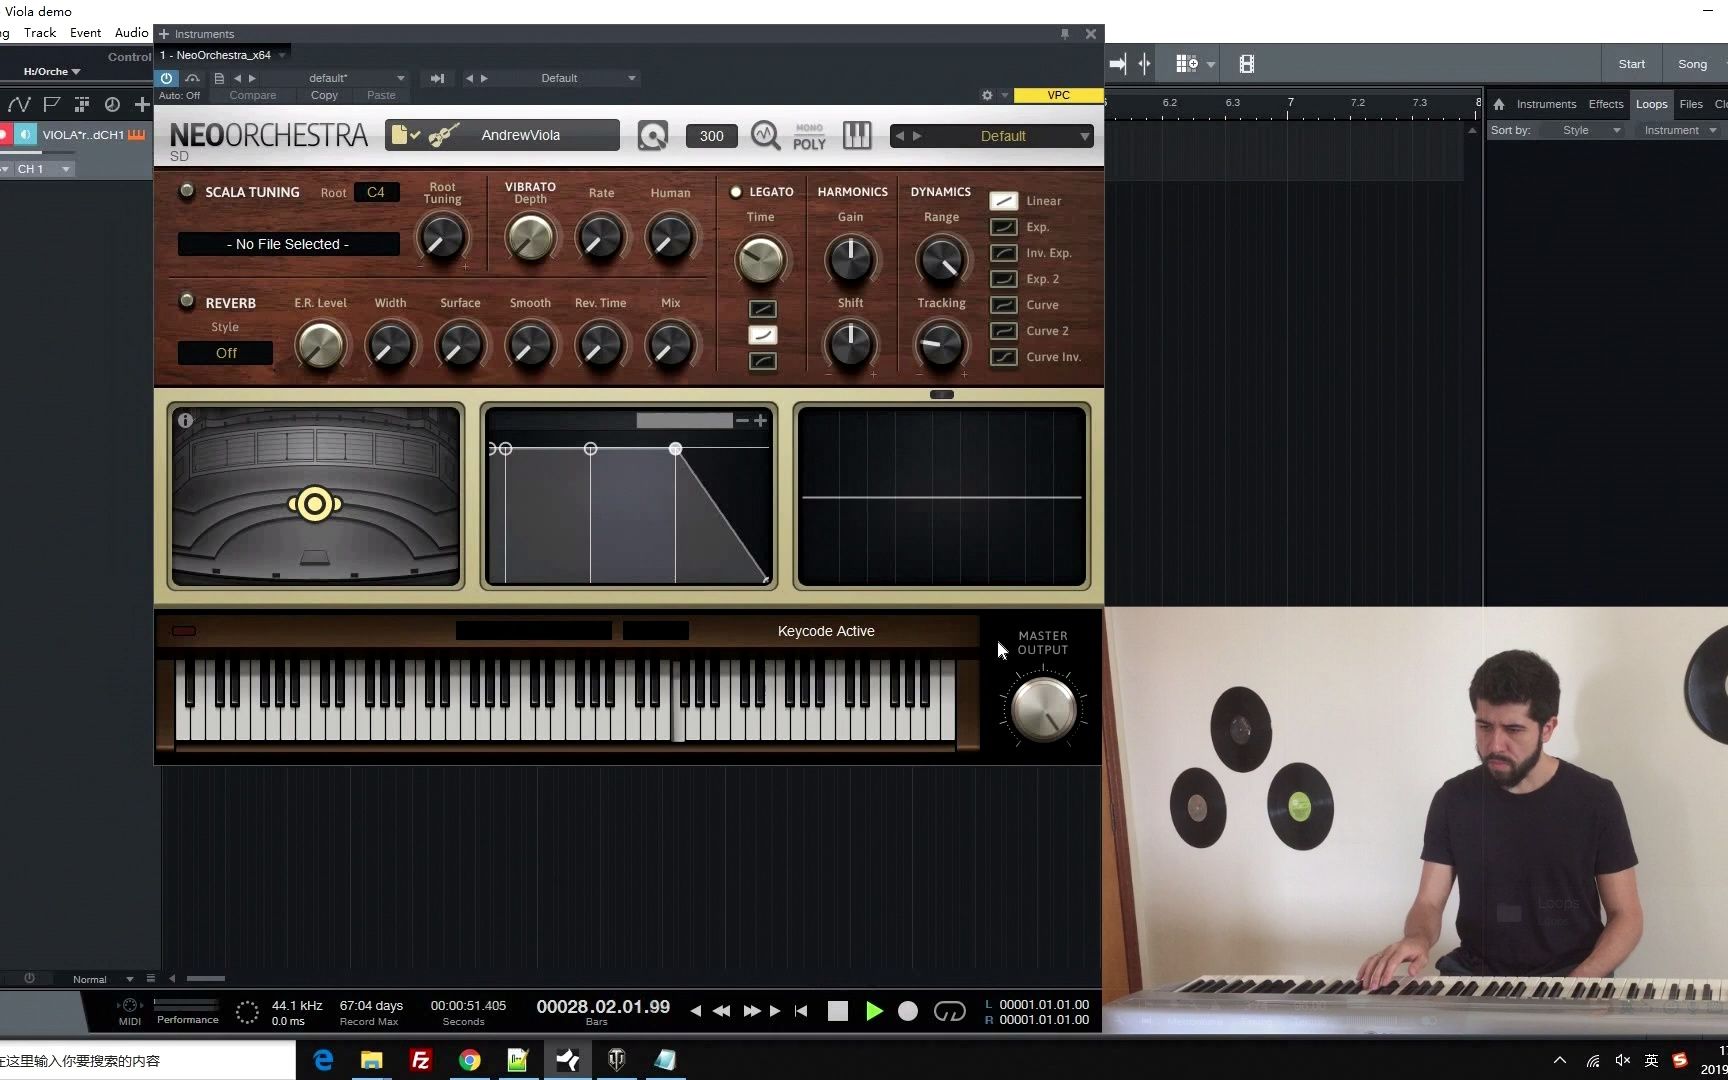Select the Inv. Exp. dynamics curve

click(x=1003, y=253)
